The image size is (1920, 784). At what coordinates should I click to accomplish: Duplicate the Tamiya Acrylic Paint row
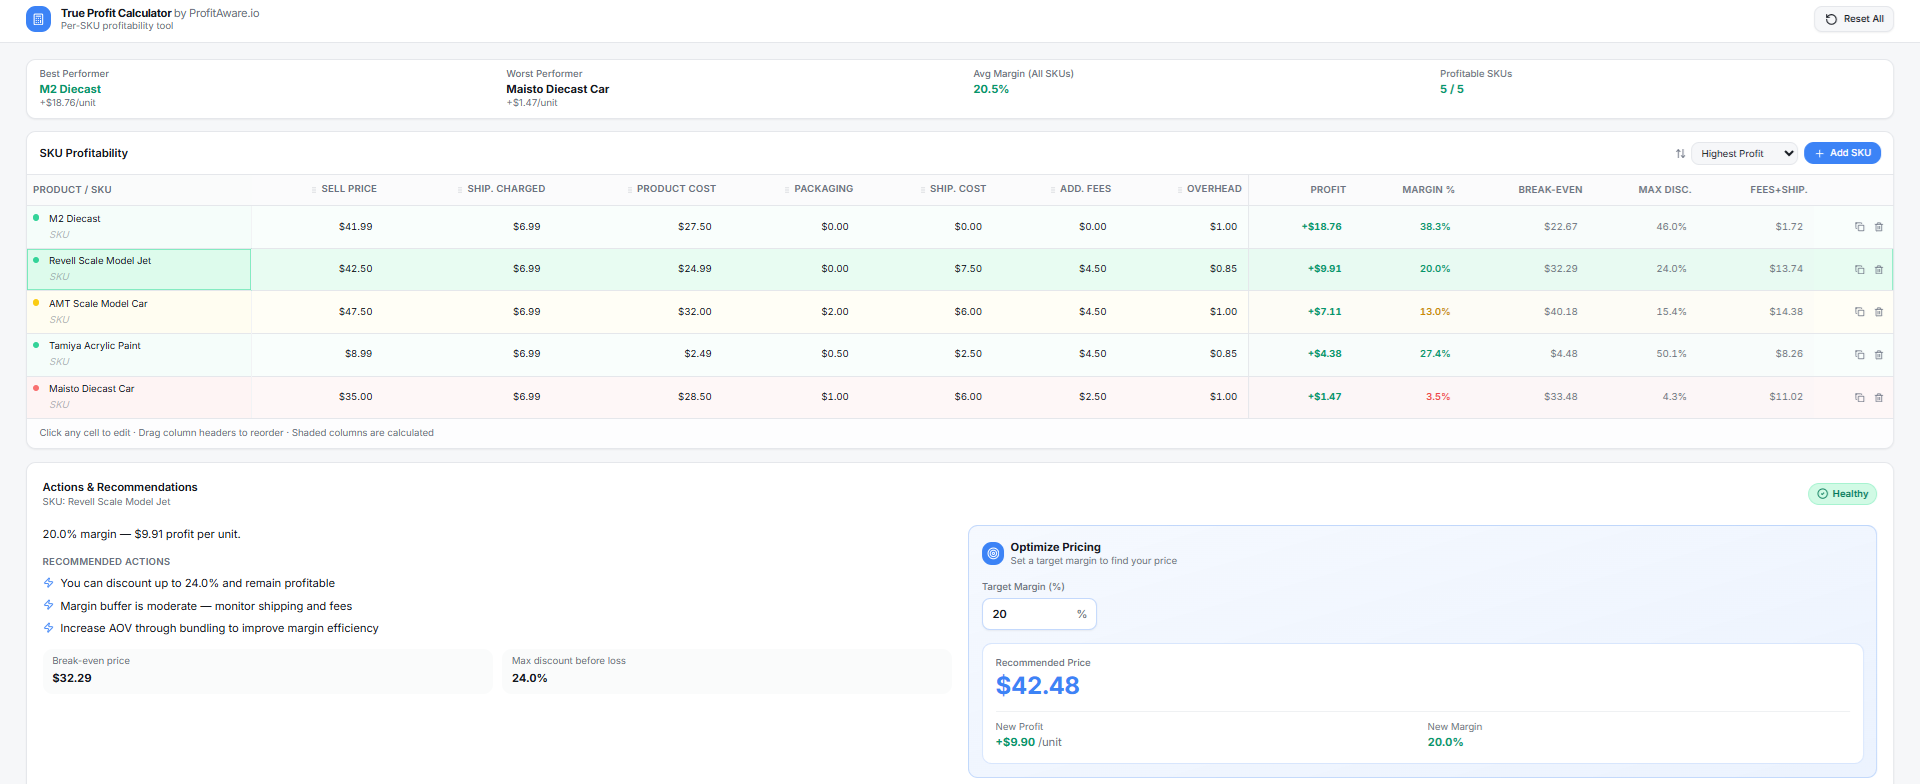[x=1860, y=355]
